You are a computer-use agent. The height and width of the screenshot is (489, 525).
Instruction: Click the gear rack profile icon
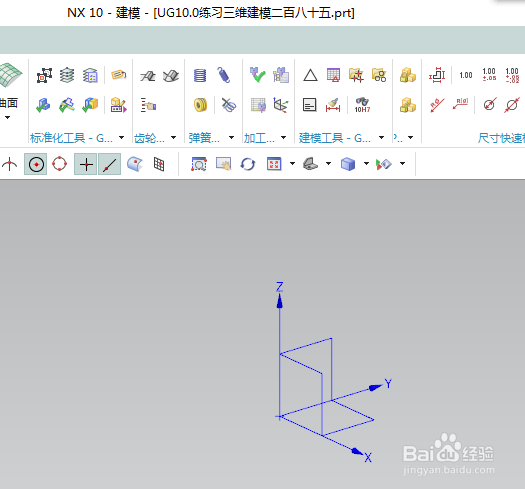point(148,76)
